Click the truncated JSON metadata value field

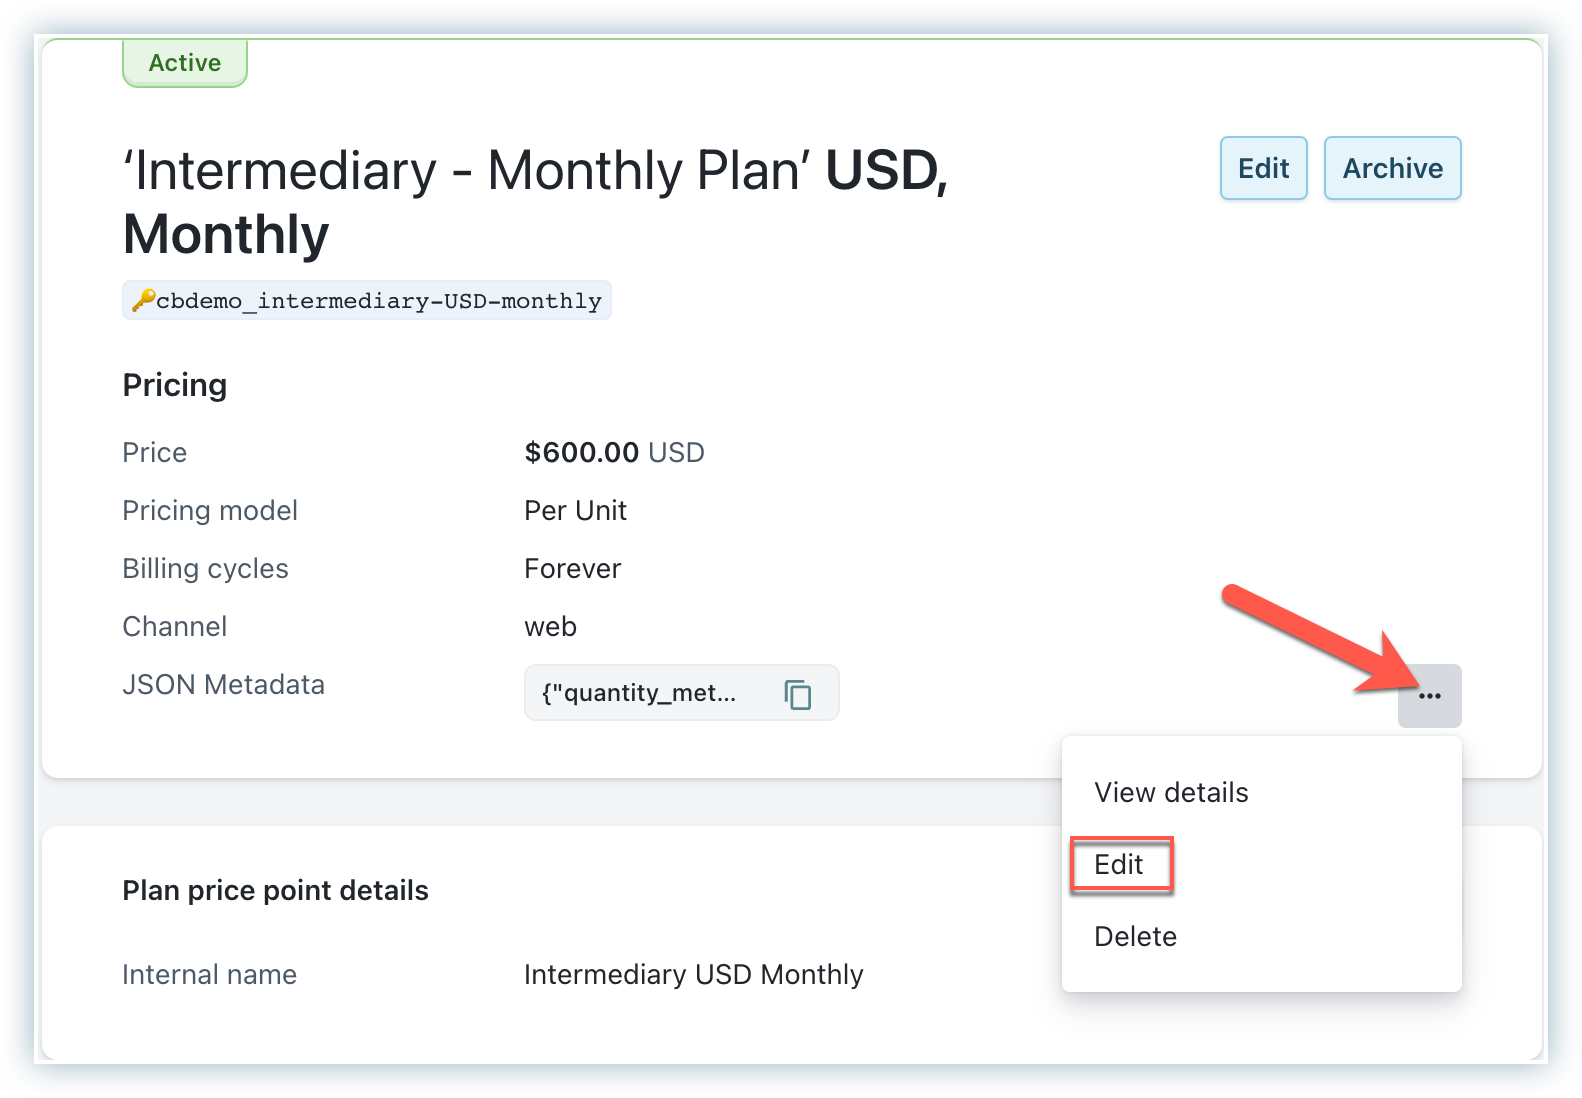coord(640,693)
